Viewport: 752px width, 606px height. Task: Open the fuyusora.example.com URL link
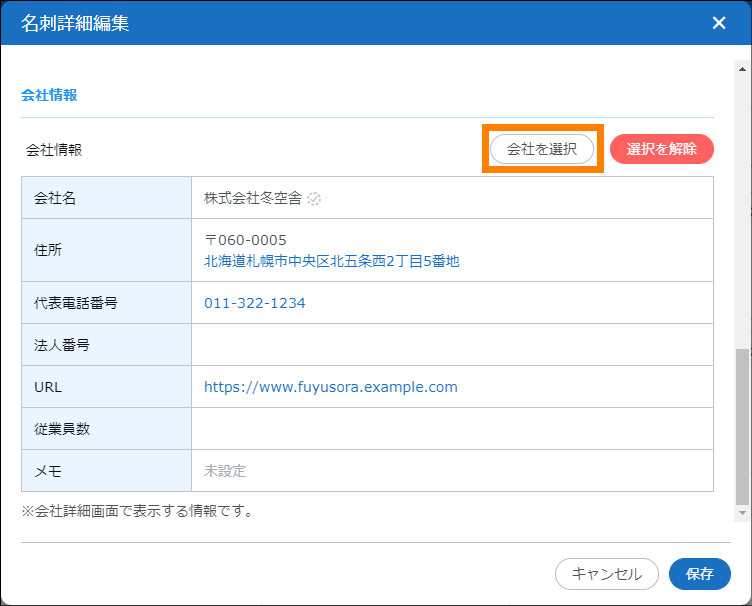pos(330,387)
